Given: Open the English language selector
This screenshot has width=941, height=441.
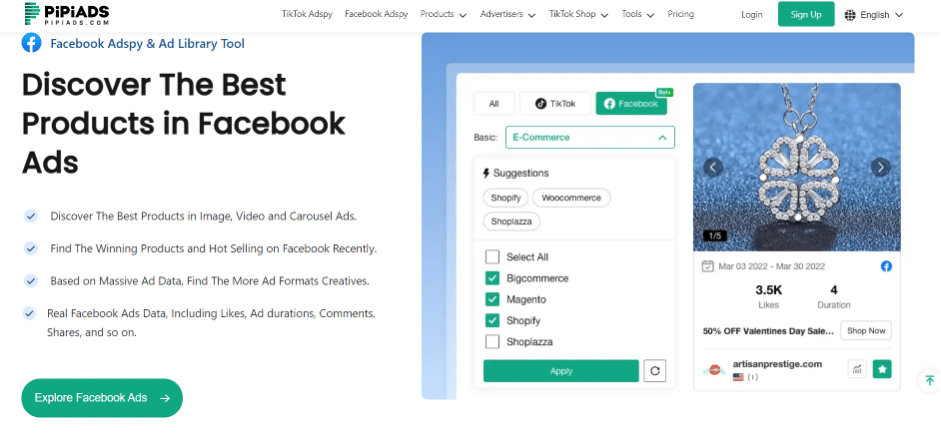Looking at the screenshot, I should (874, 15).
